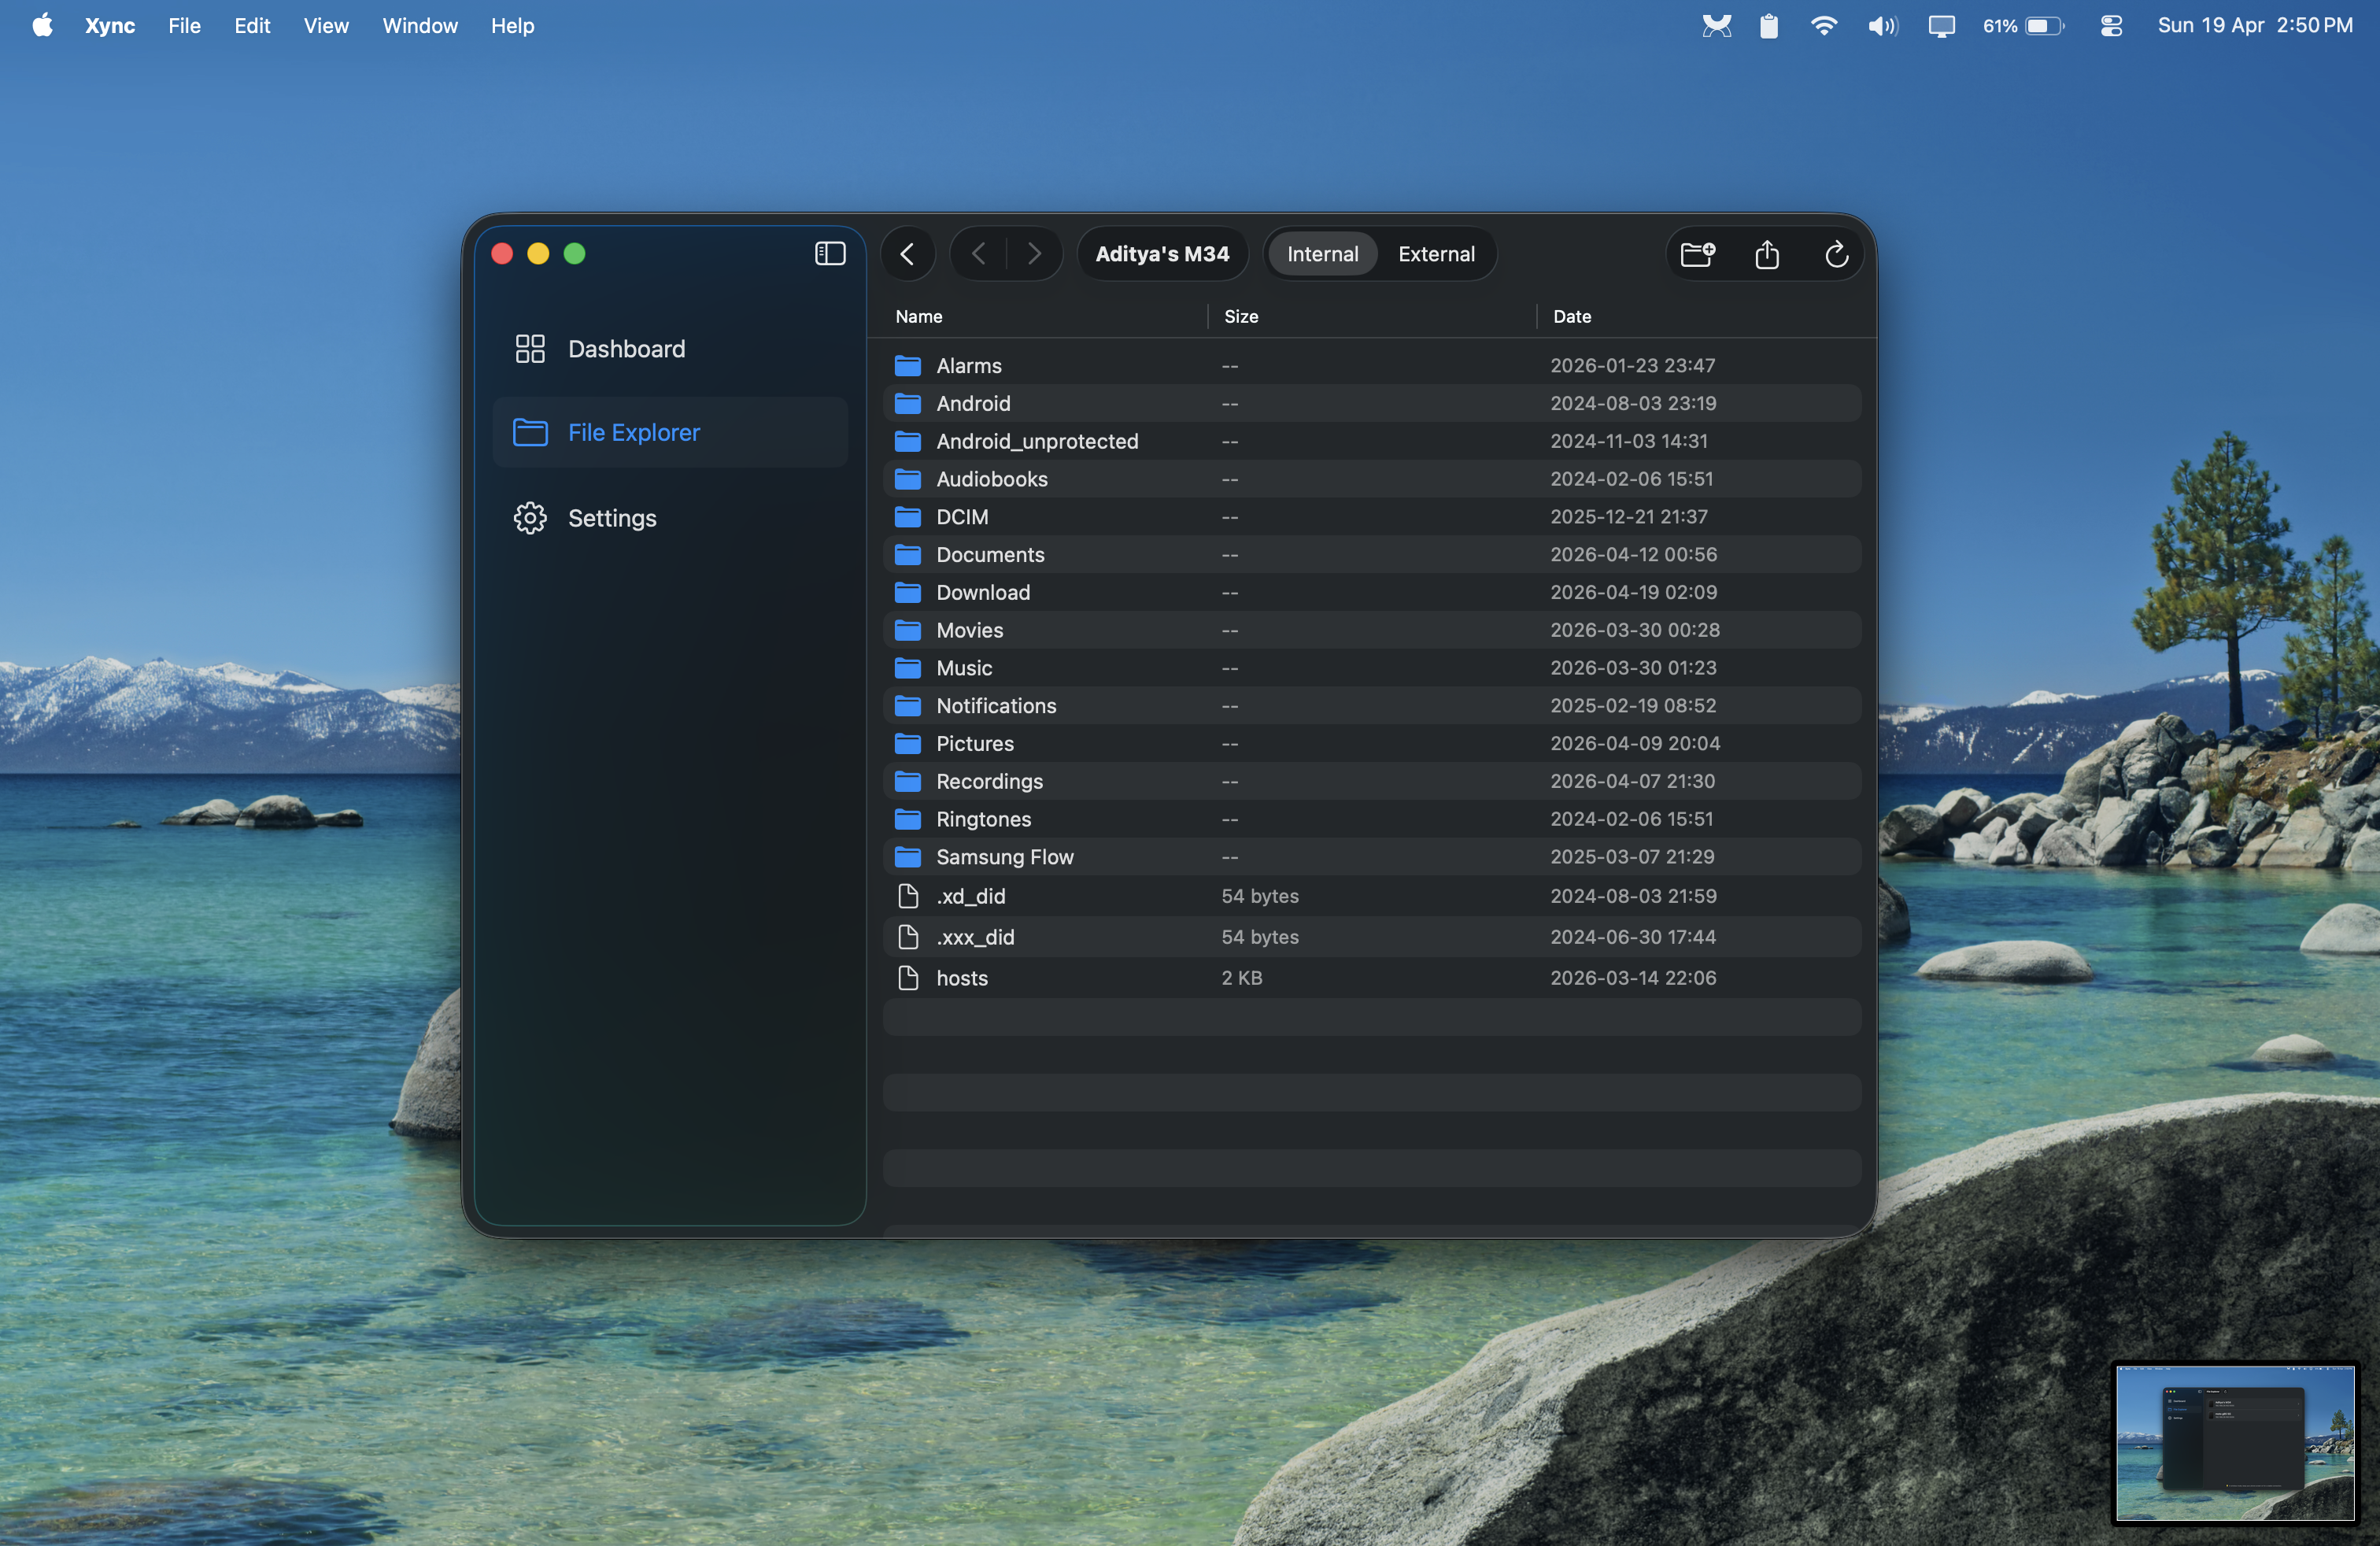Click the share/upload toolbar icon
Image resolution: width=2380 pixels, height=1546 pixels.
(1767, 254)
